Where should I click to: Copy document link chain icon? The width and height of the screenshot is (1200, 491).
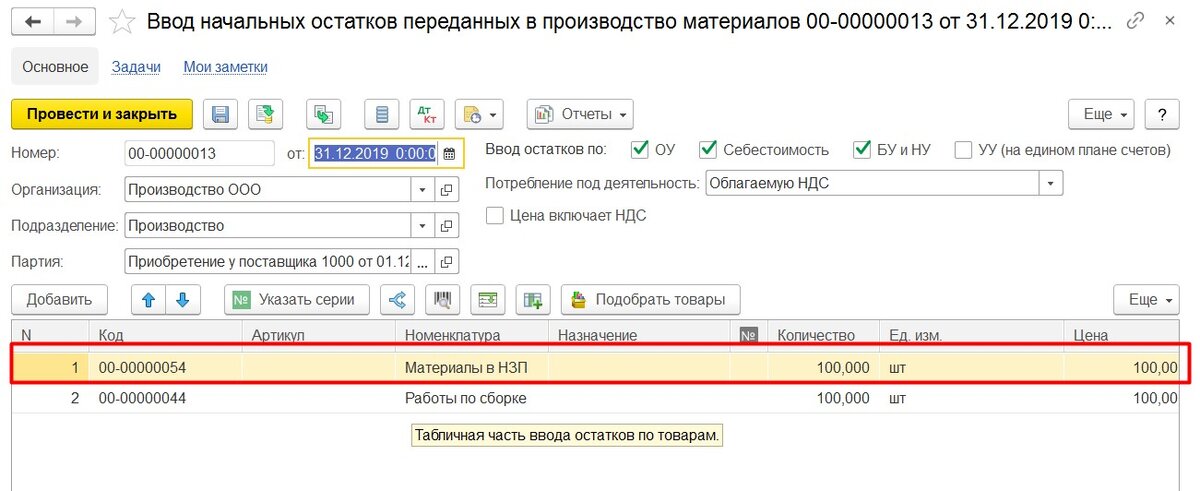click(x=1135, y=20)
